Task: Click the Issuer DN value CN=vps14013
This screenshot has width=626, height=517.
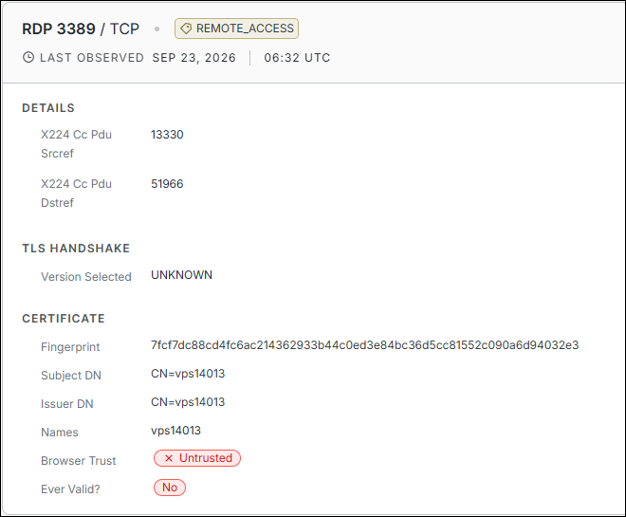Action: [188, 402]
